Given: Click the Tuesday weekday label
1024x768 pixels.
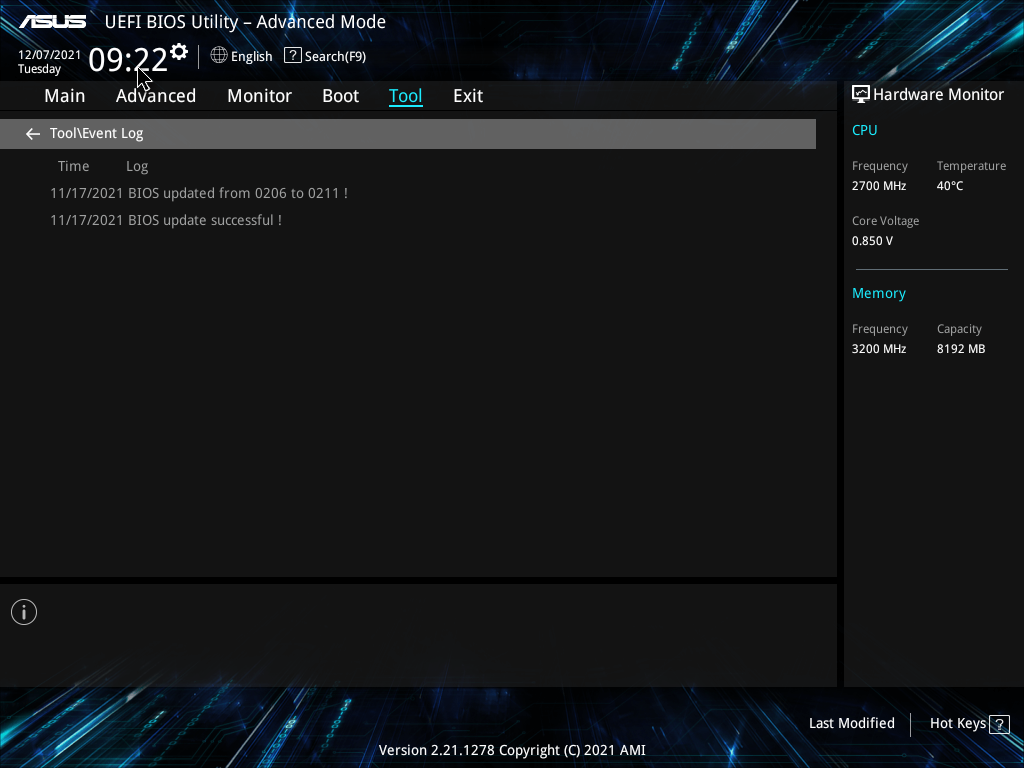Looking at the screenshot, I should coord(39,69).
